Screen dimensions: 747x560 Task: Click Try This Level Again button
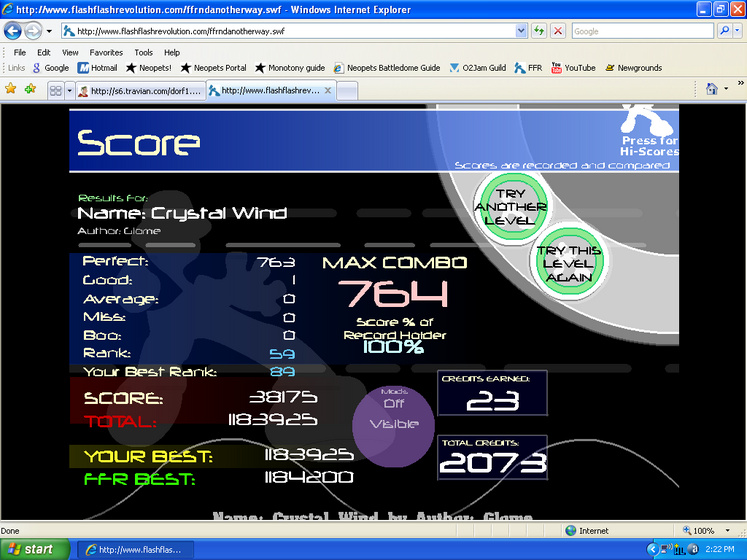click(569, 264)
